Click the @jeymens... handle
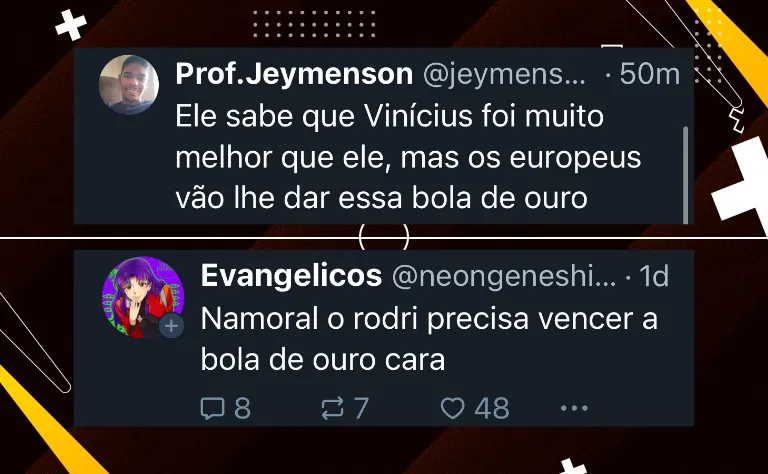768x474 pixels. (x=504, y=75)
